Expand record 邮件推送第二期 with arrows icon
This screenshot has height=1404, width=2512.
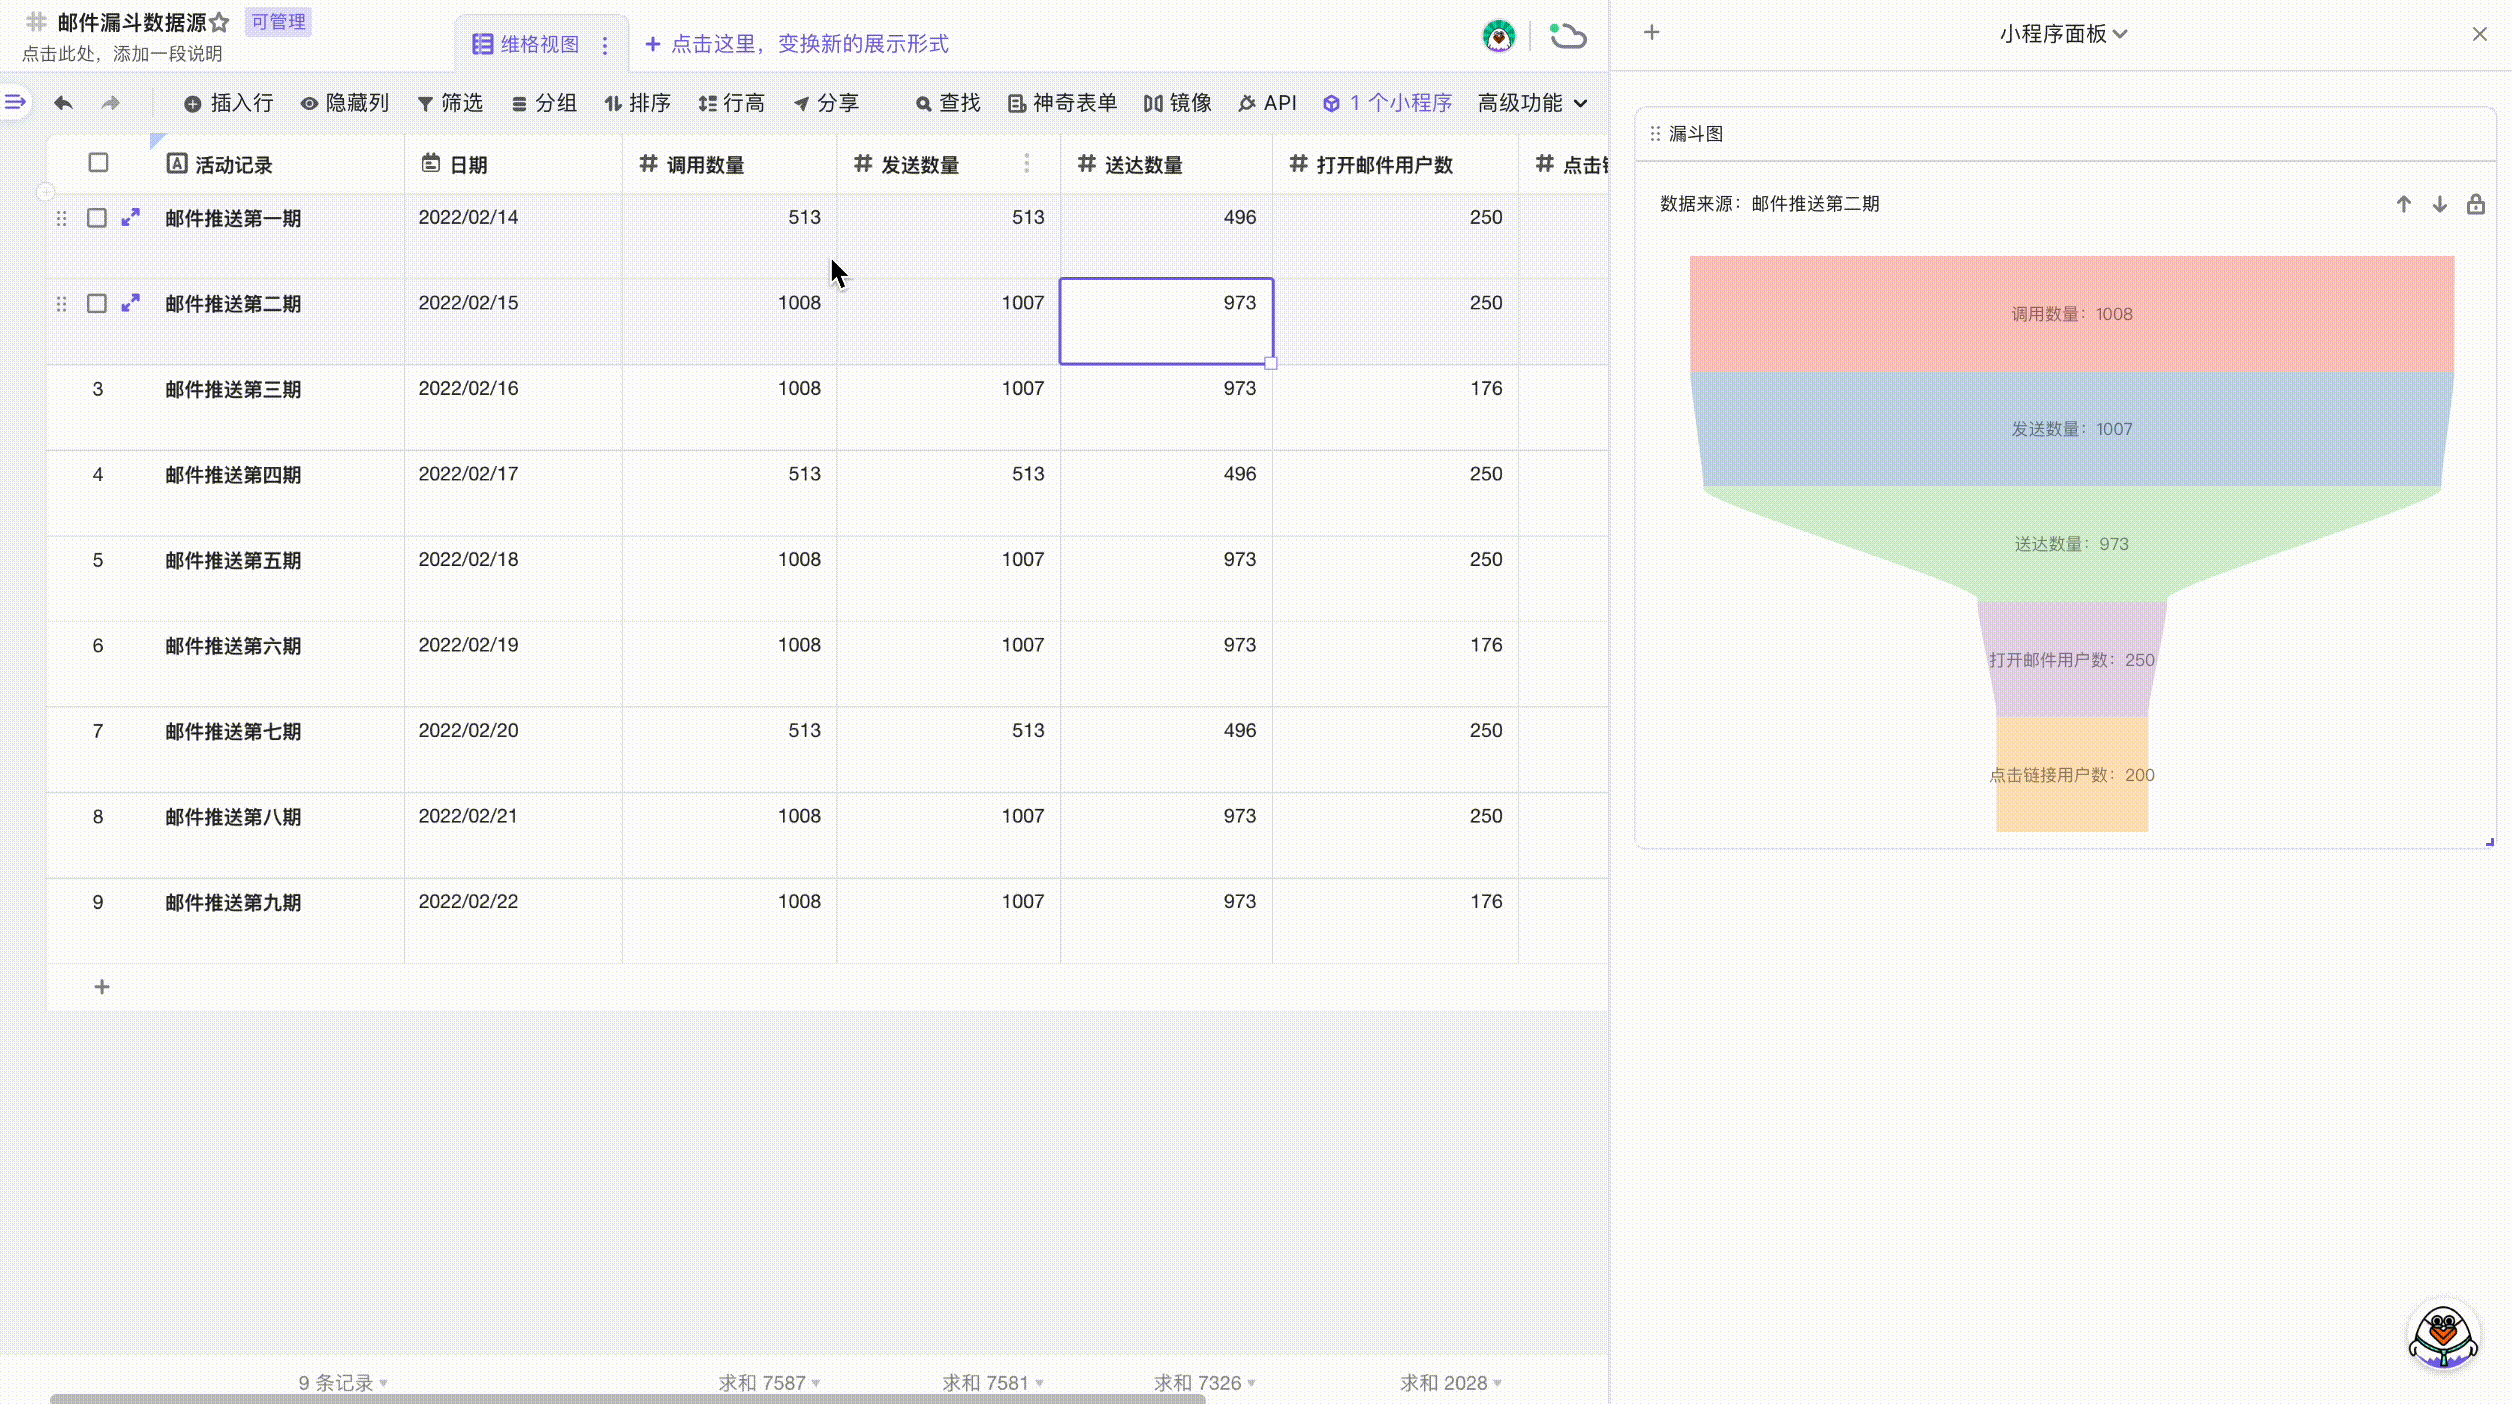click(x=130, y=303)
